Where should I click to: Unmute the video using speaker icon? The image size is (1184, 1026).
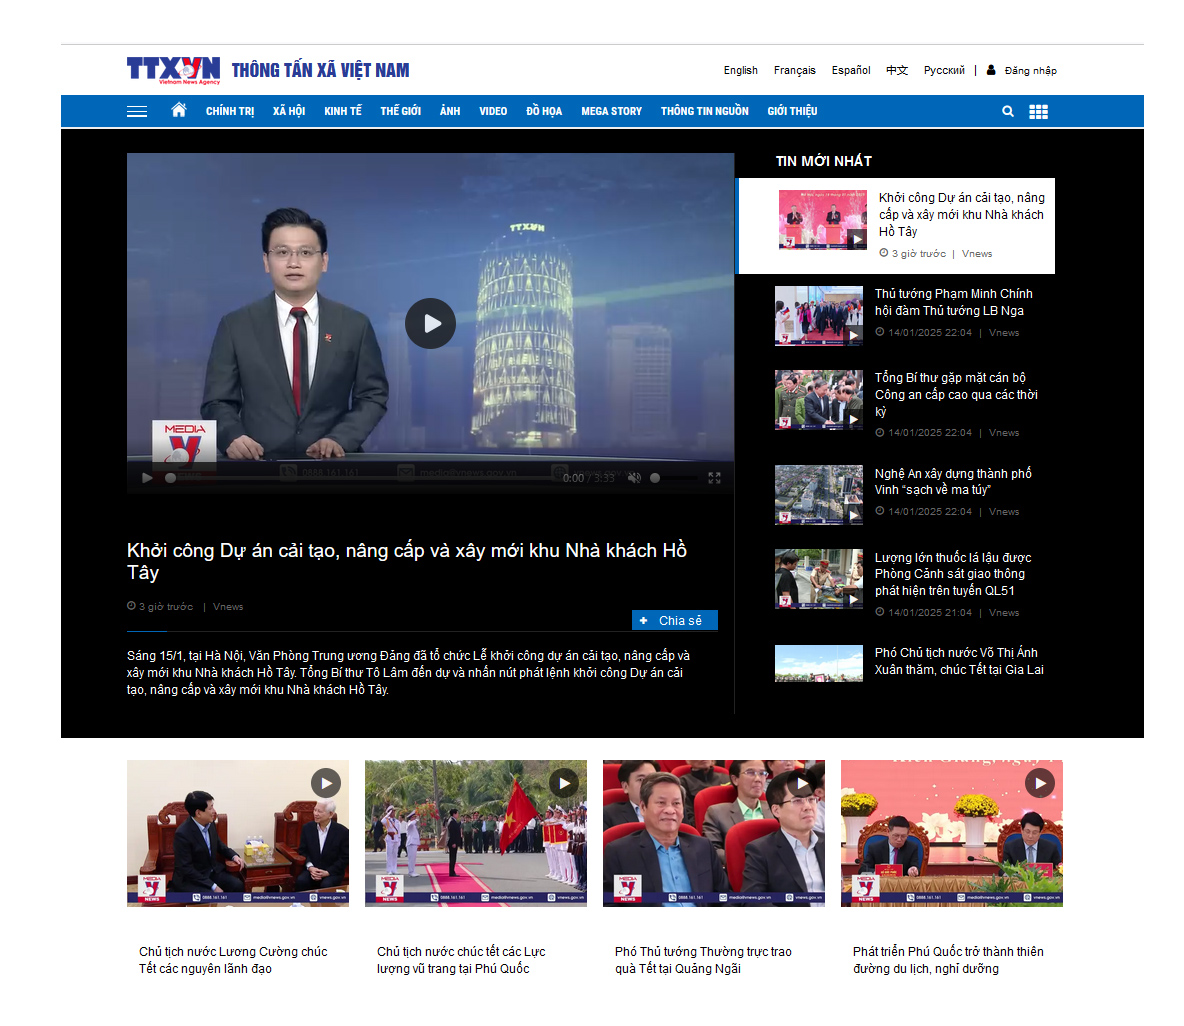pos(634,478)
